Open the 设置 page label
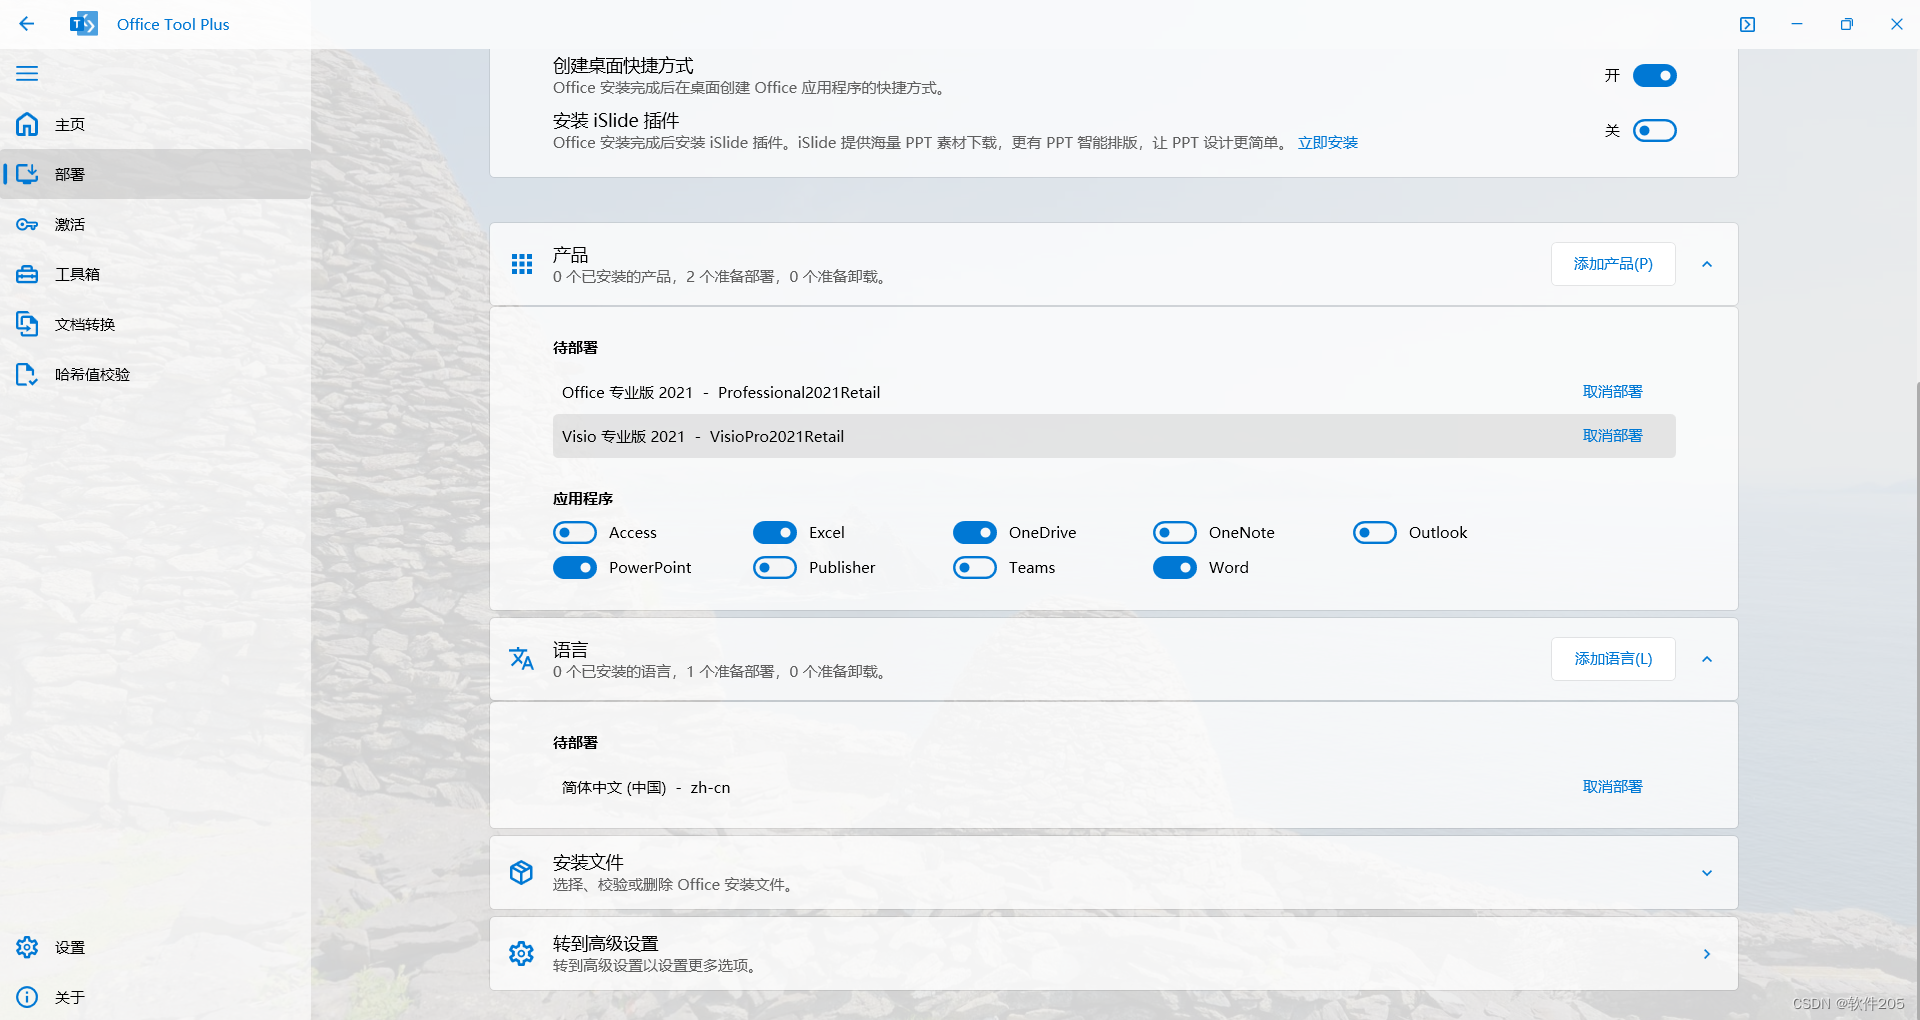This screenshot has width=1920, height=1020. pyautogui.click(x=70, y=947)
